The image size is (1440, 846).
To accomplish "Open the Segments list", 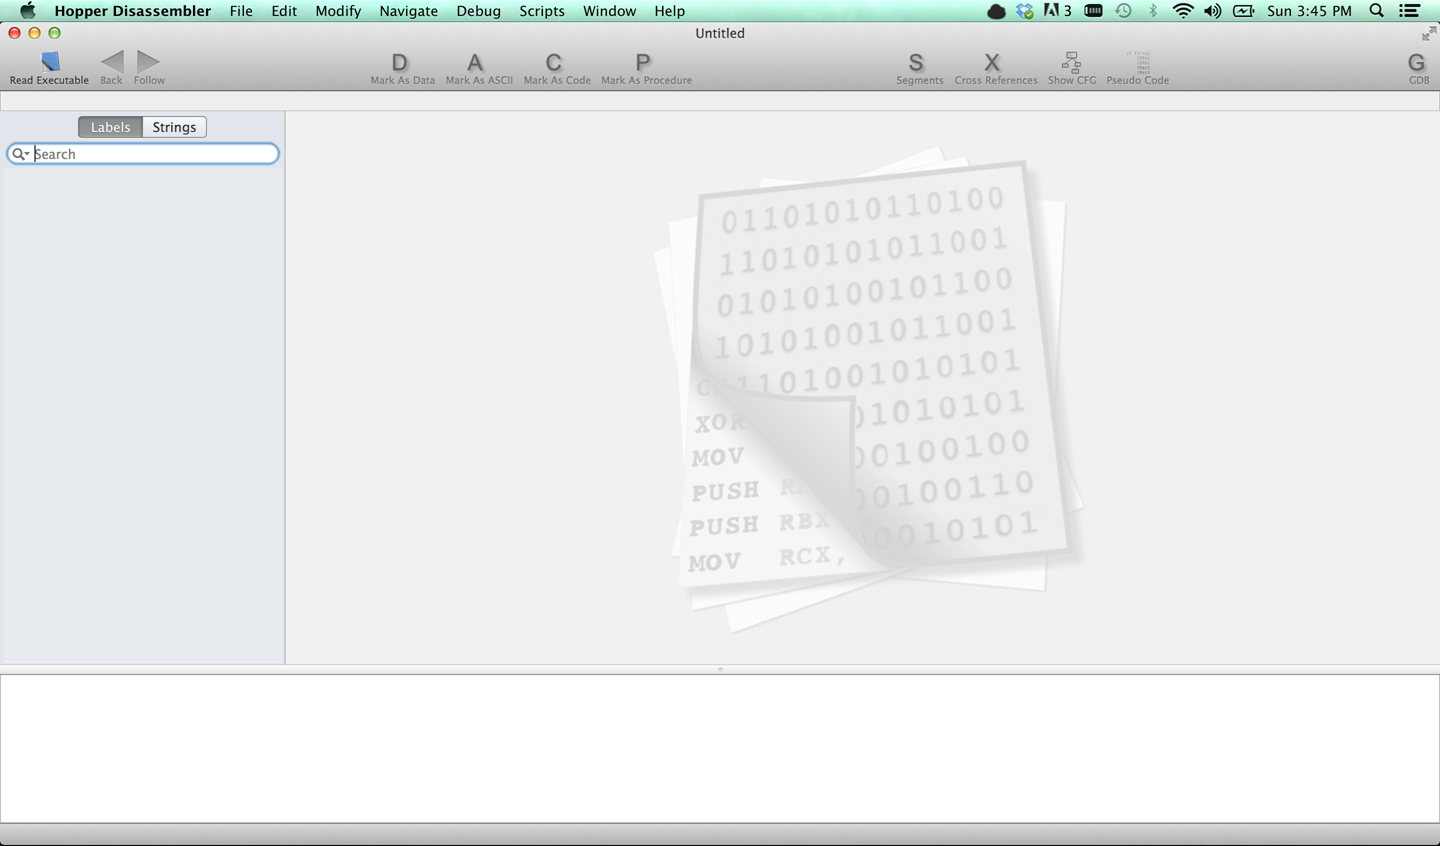I will [x=916, y=63].
